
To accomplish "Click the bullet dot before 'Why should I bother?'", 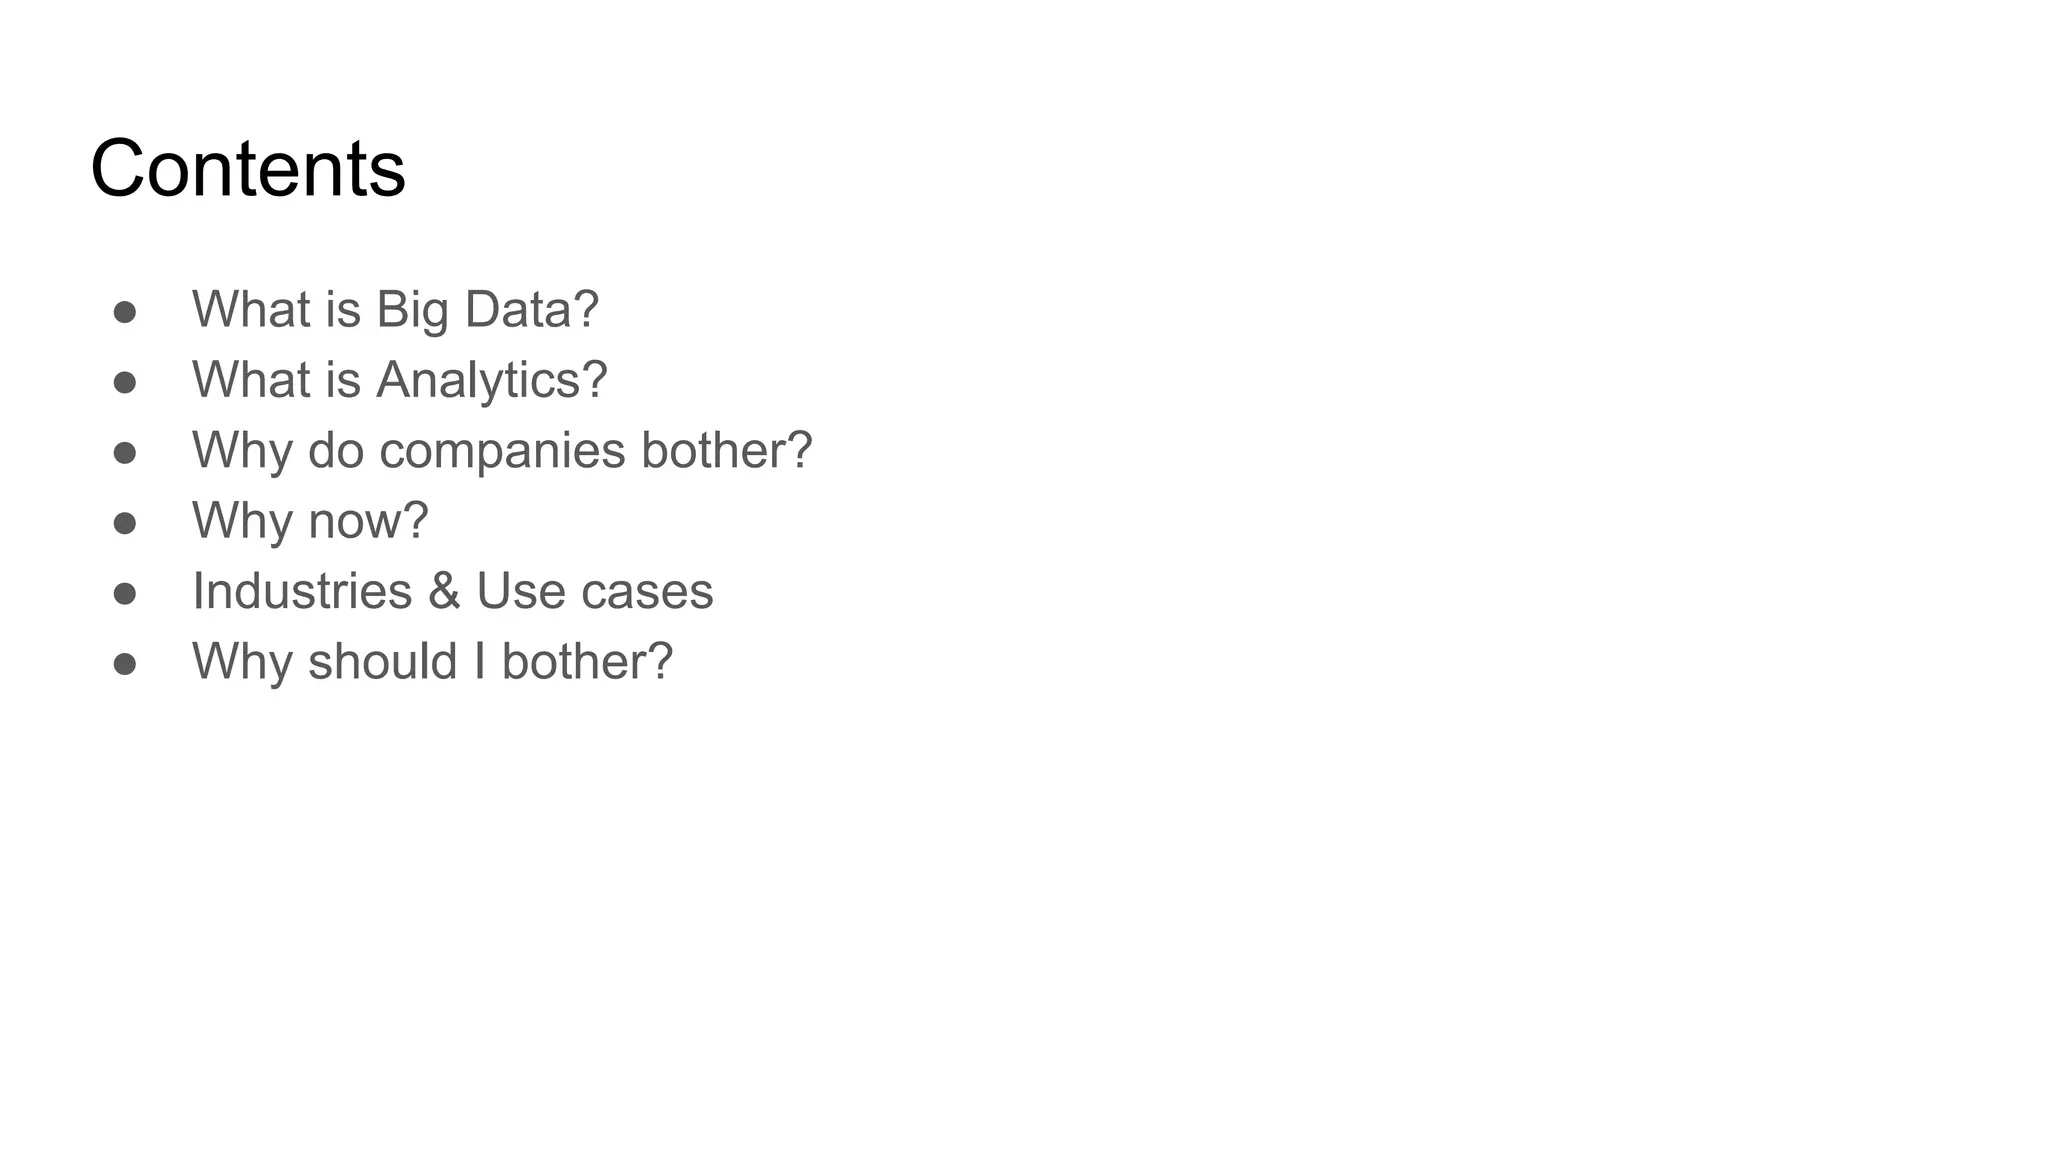I will pos(125,664).
